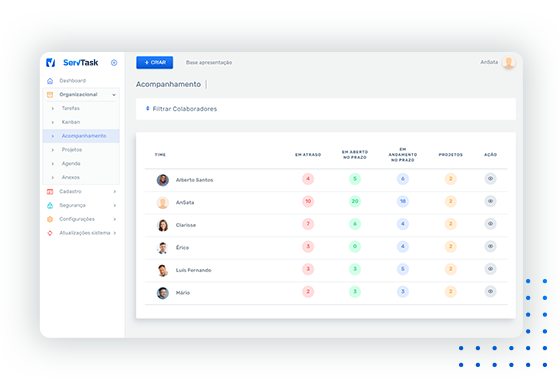View Alberto Santos with the eye icon
The height and width of the screenshot is (388, 560).
coord(490,179)
